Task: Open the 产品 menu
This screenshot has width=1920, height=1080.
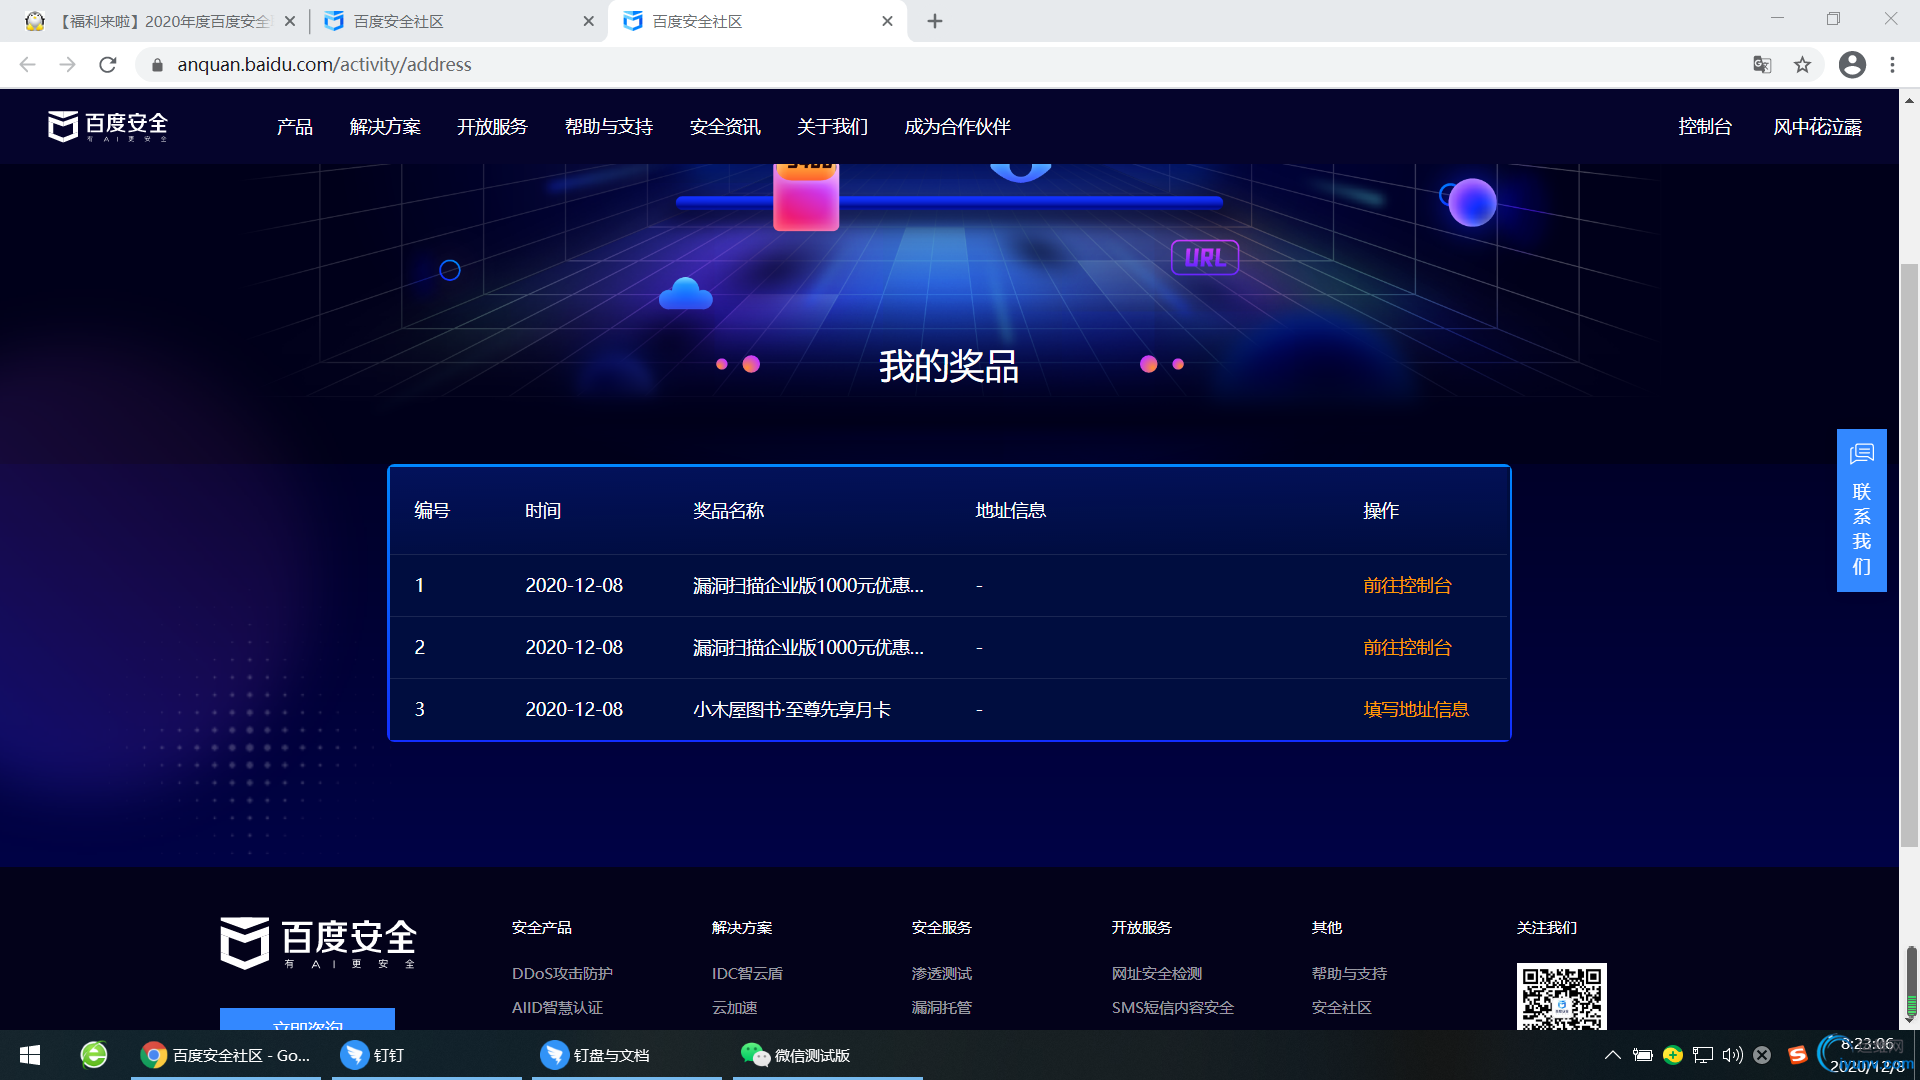Action: point(295,127)
